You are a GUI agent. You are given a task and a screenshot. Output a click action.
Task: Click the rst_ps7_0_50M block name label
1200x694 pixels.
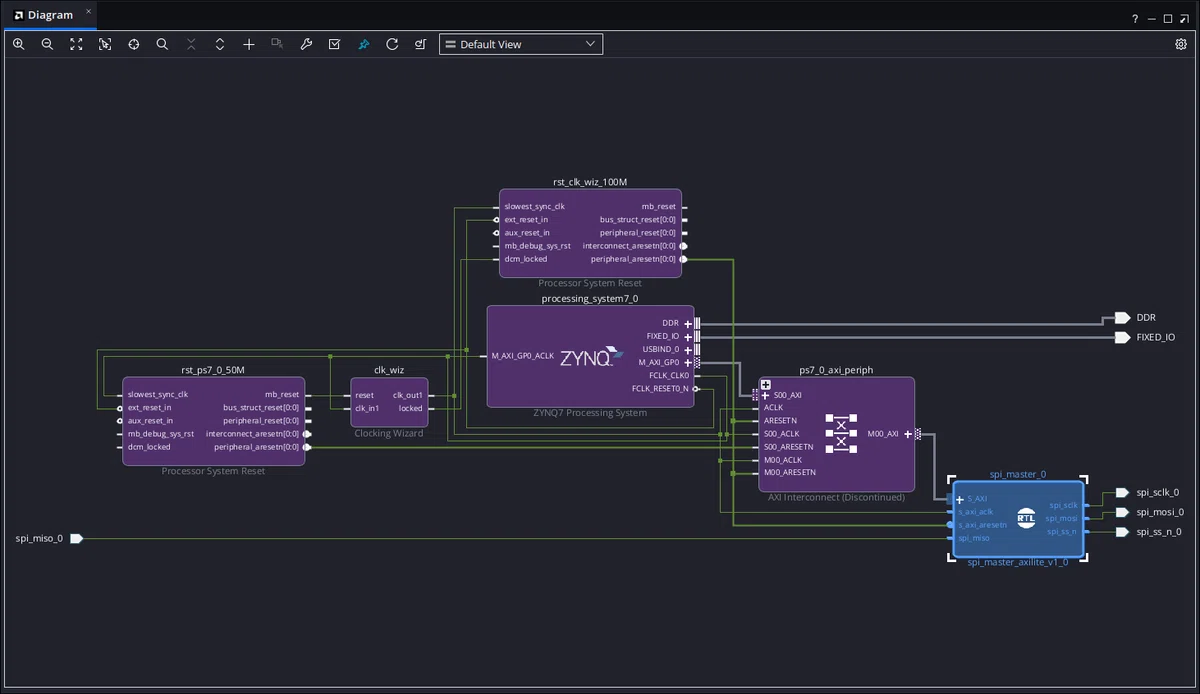click(213, 370)
